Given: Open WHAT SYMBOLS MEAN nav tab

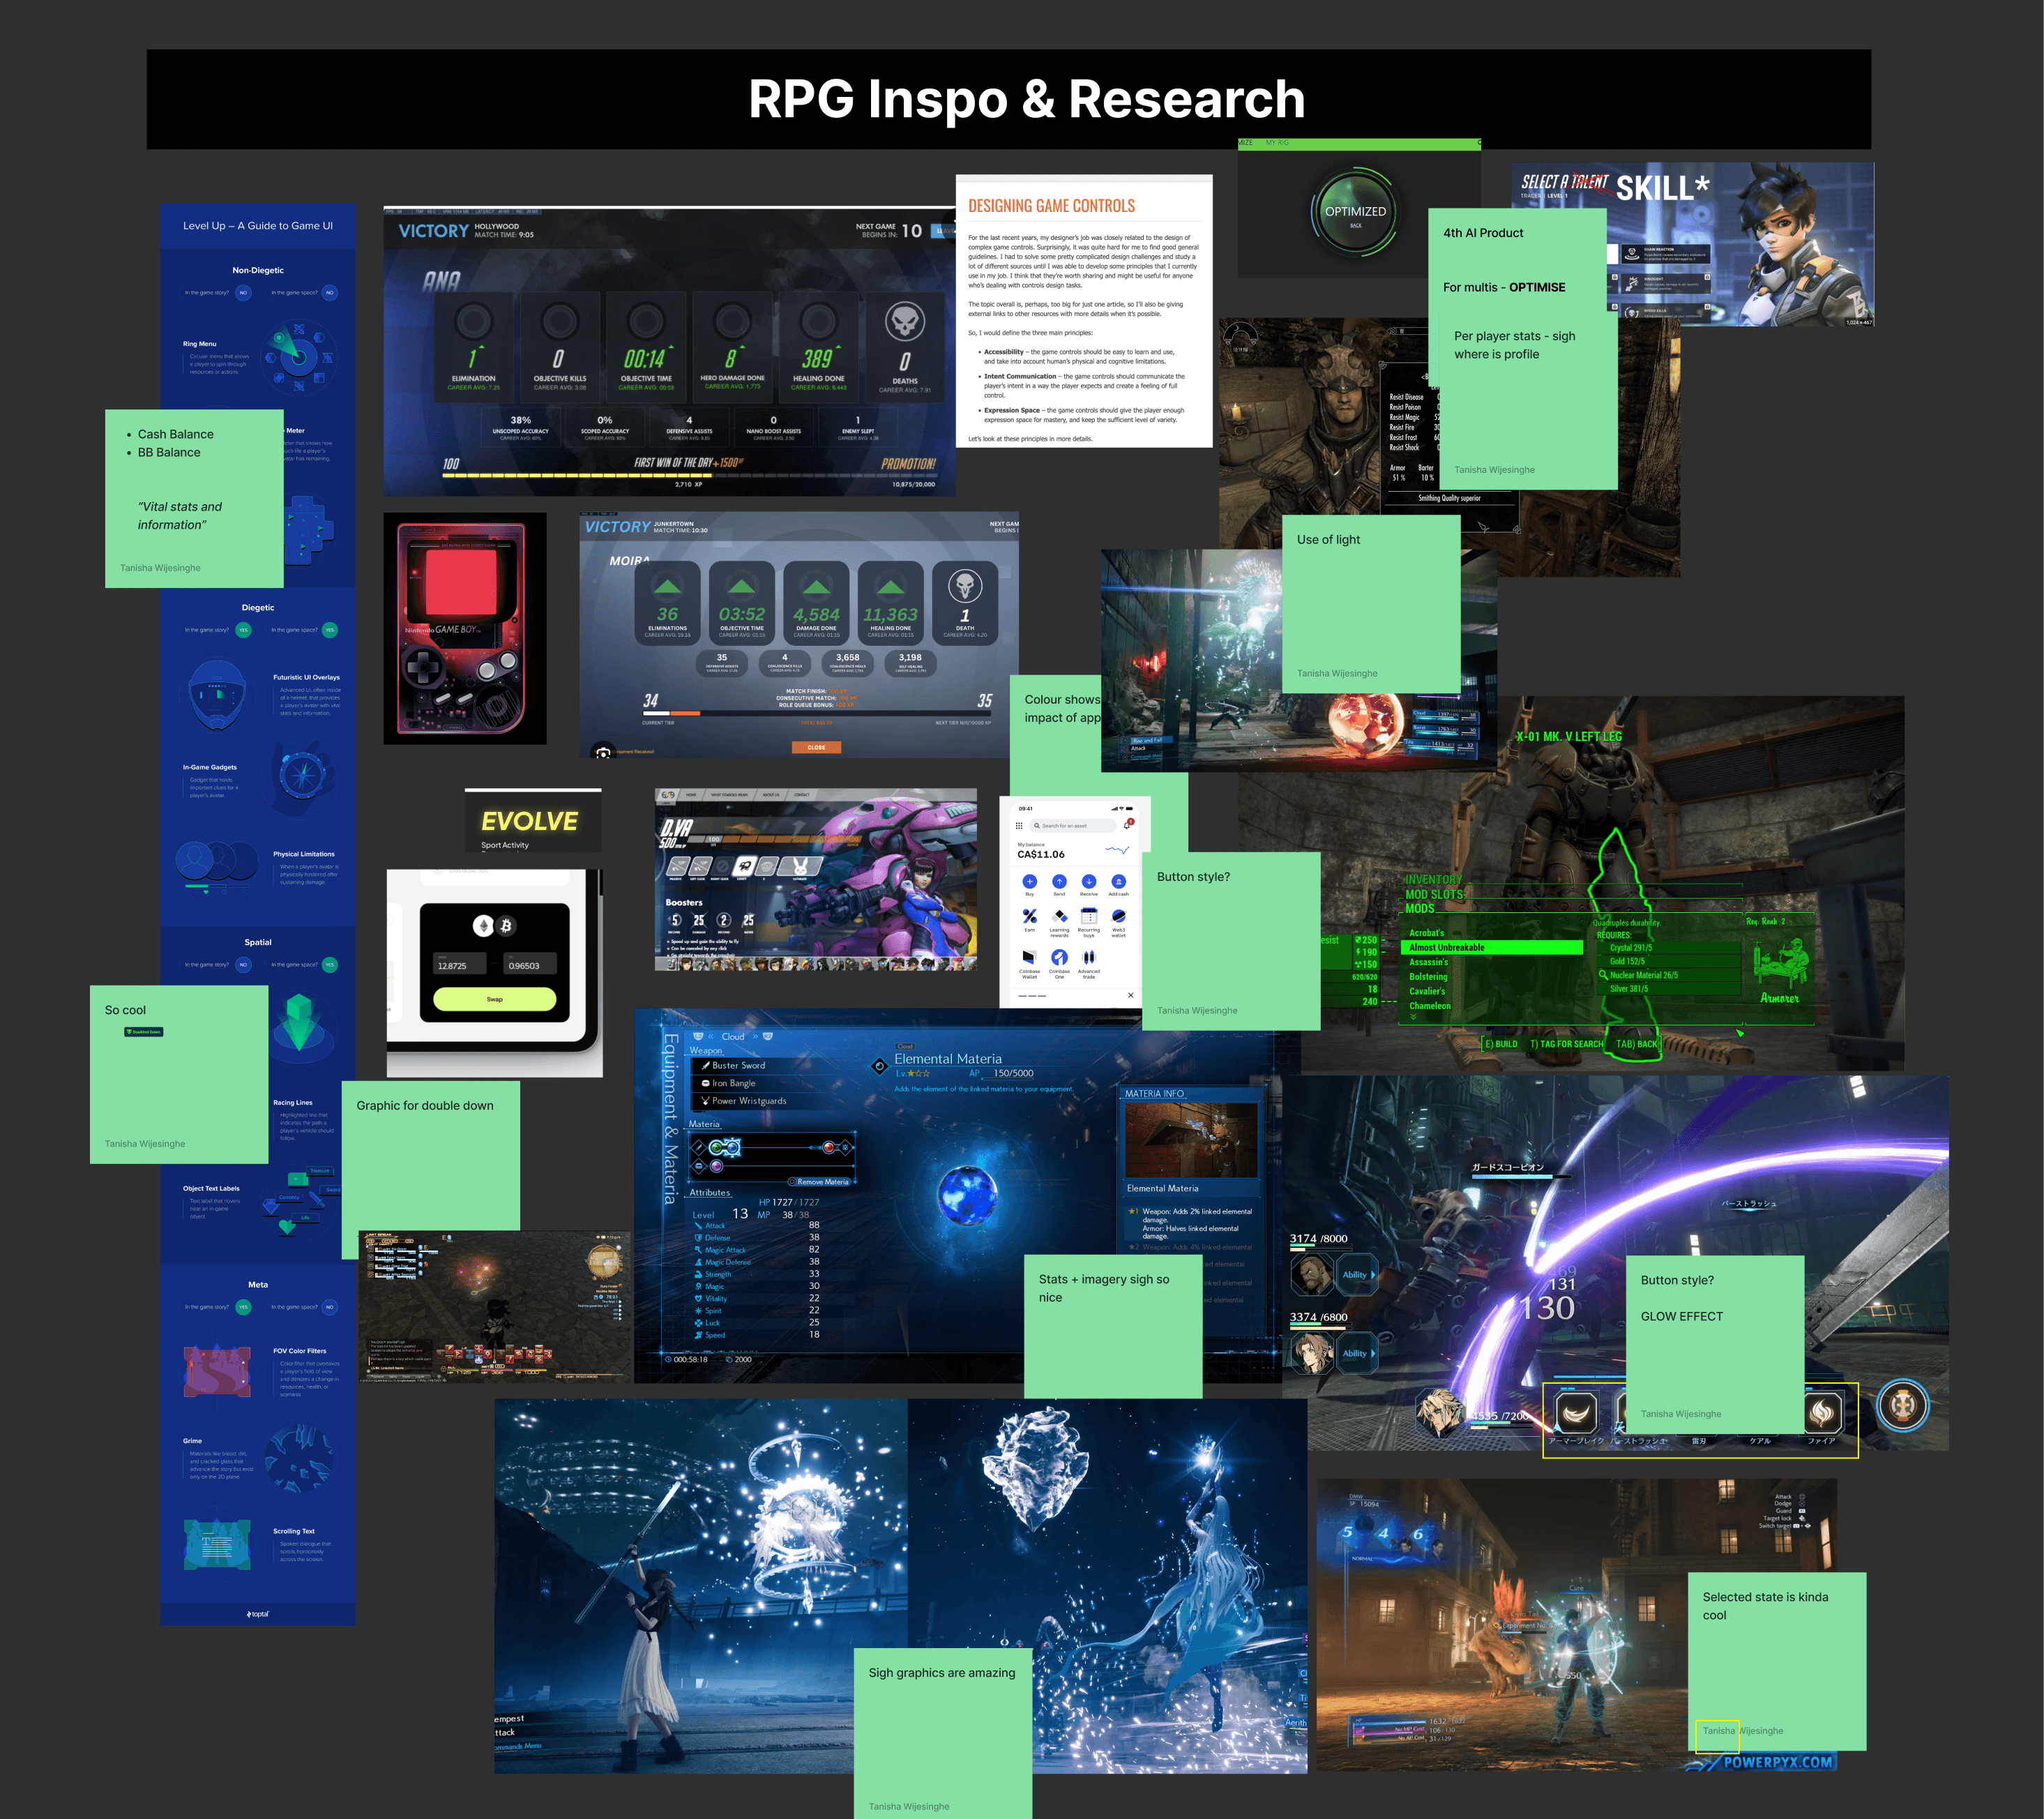Looking at the screenshot, I should (x=729, y=795).
